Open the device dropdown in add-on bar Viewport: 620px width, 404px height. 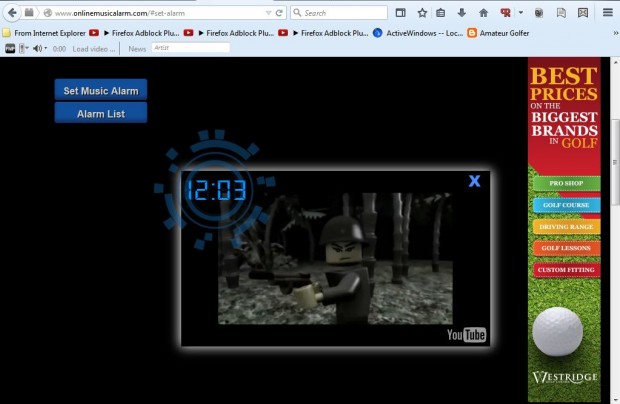click(24, 49)
